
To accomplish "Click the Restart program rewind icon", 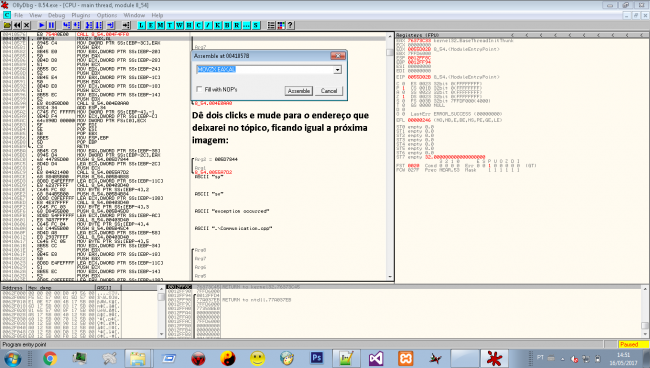I will point(17,25).
